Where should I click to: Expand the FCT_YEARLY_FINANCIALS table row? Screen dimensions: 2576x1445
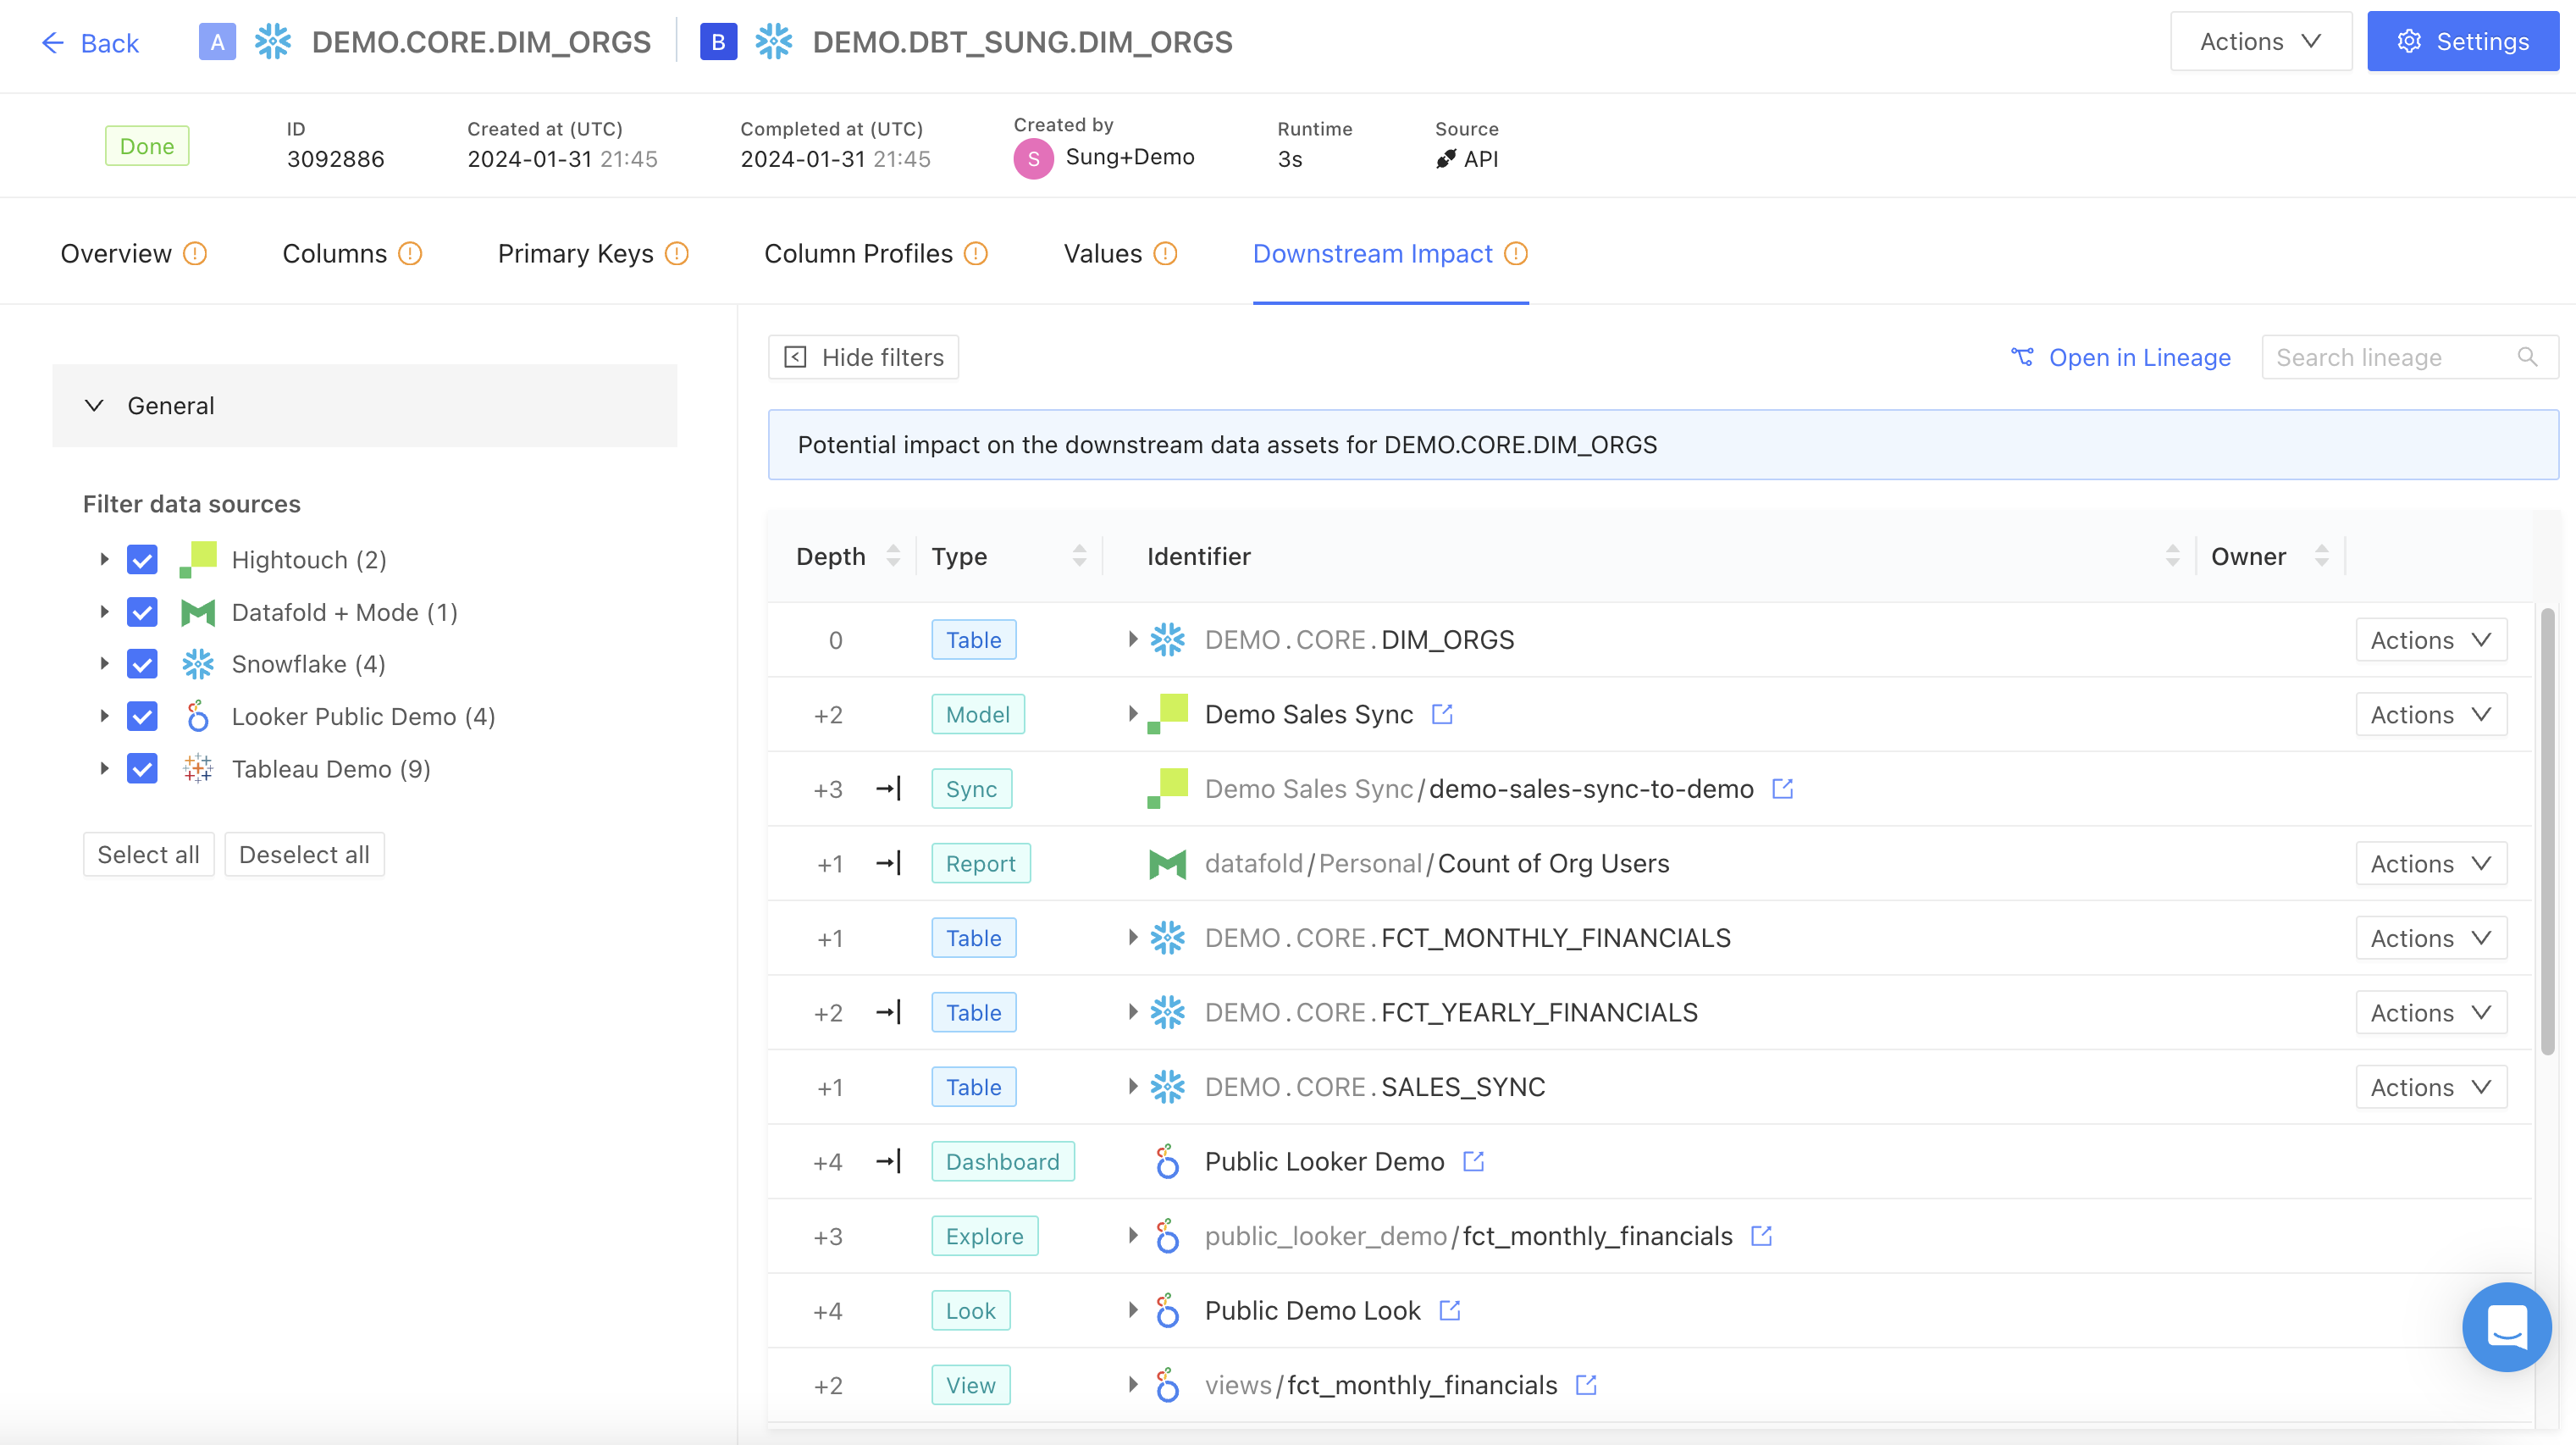(x=1132, y=1012)
